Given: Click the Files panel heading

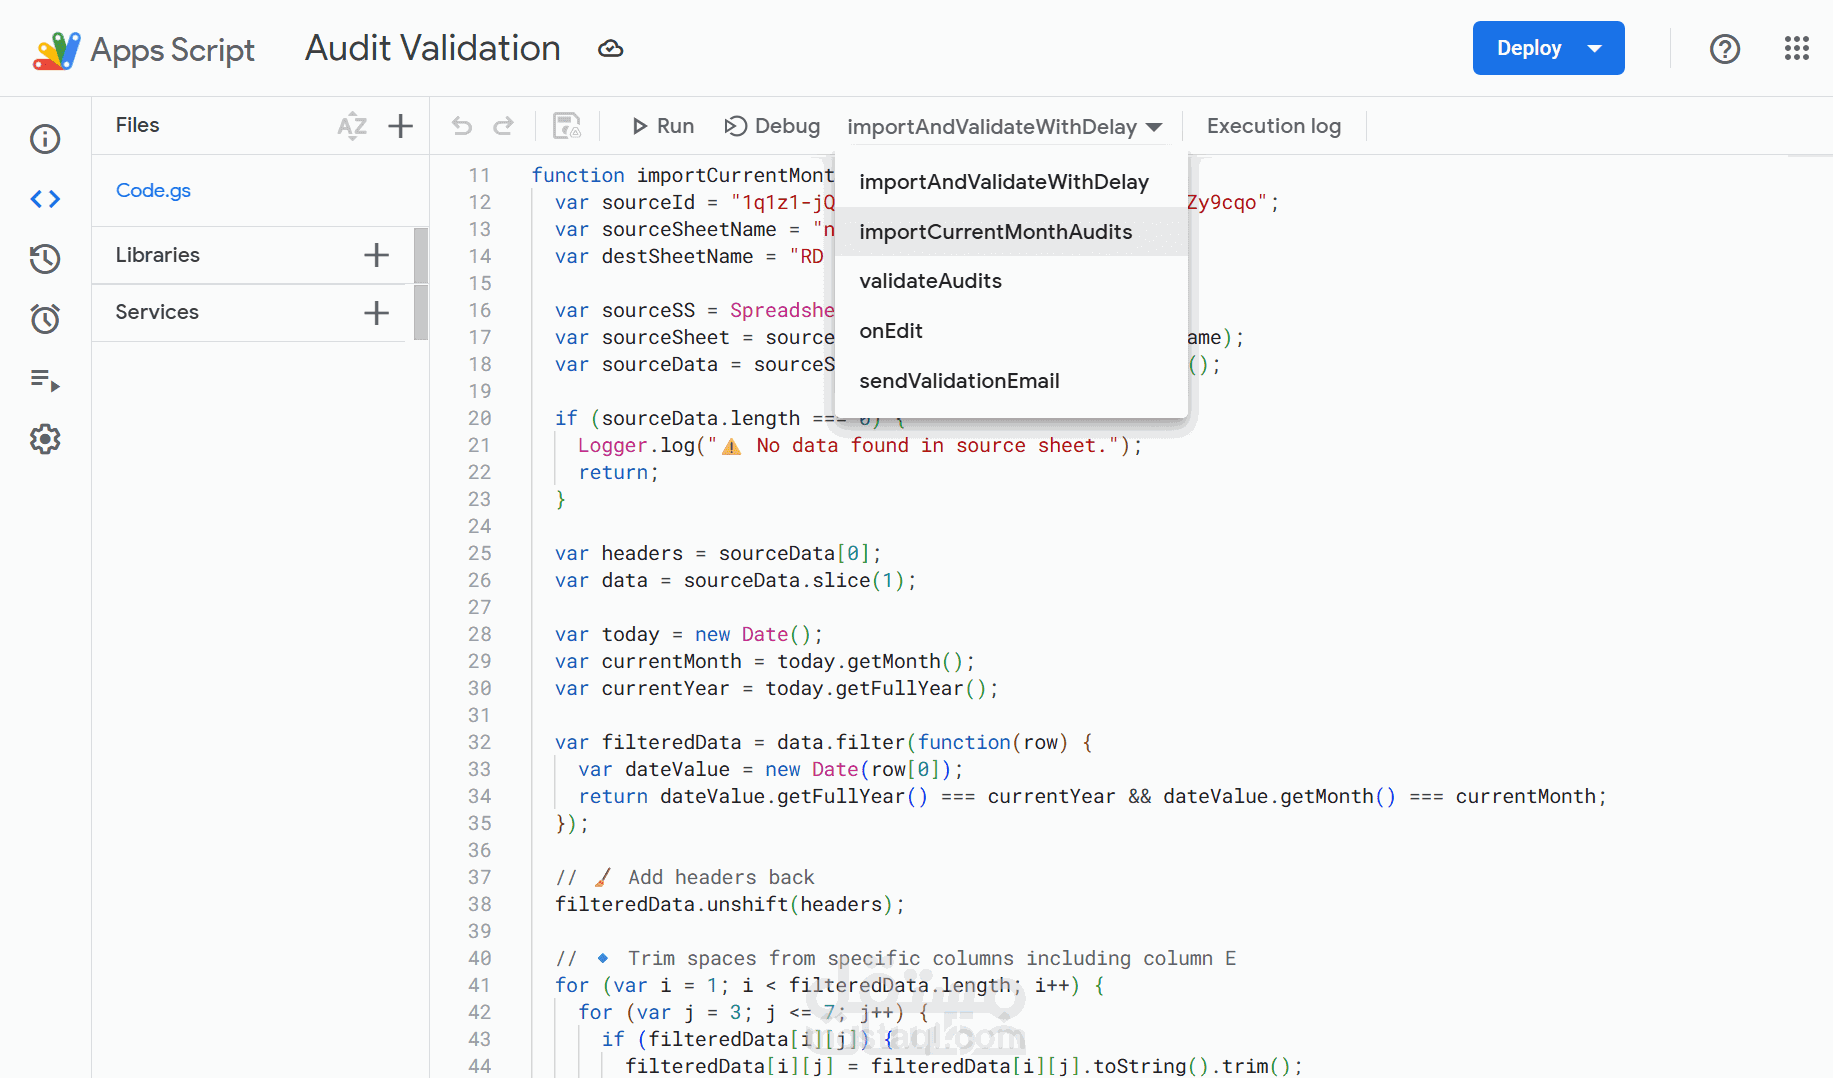Looking at the screenshot, I should coord(137,125).
